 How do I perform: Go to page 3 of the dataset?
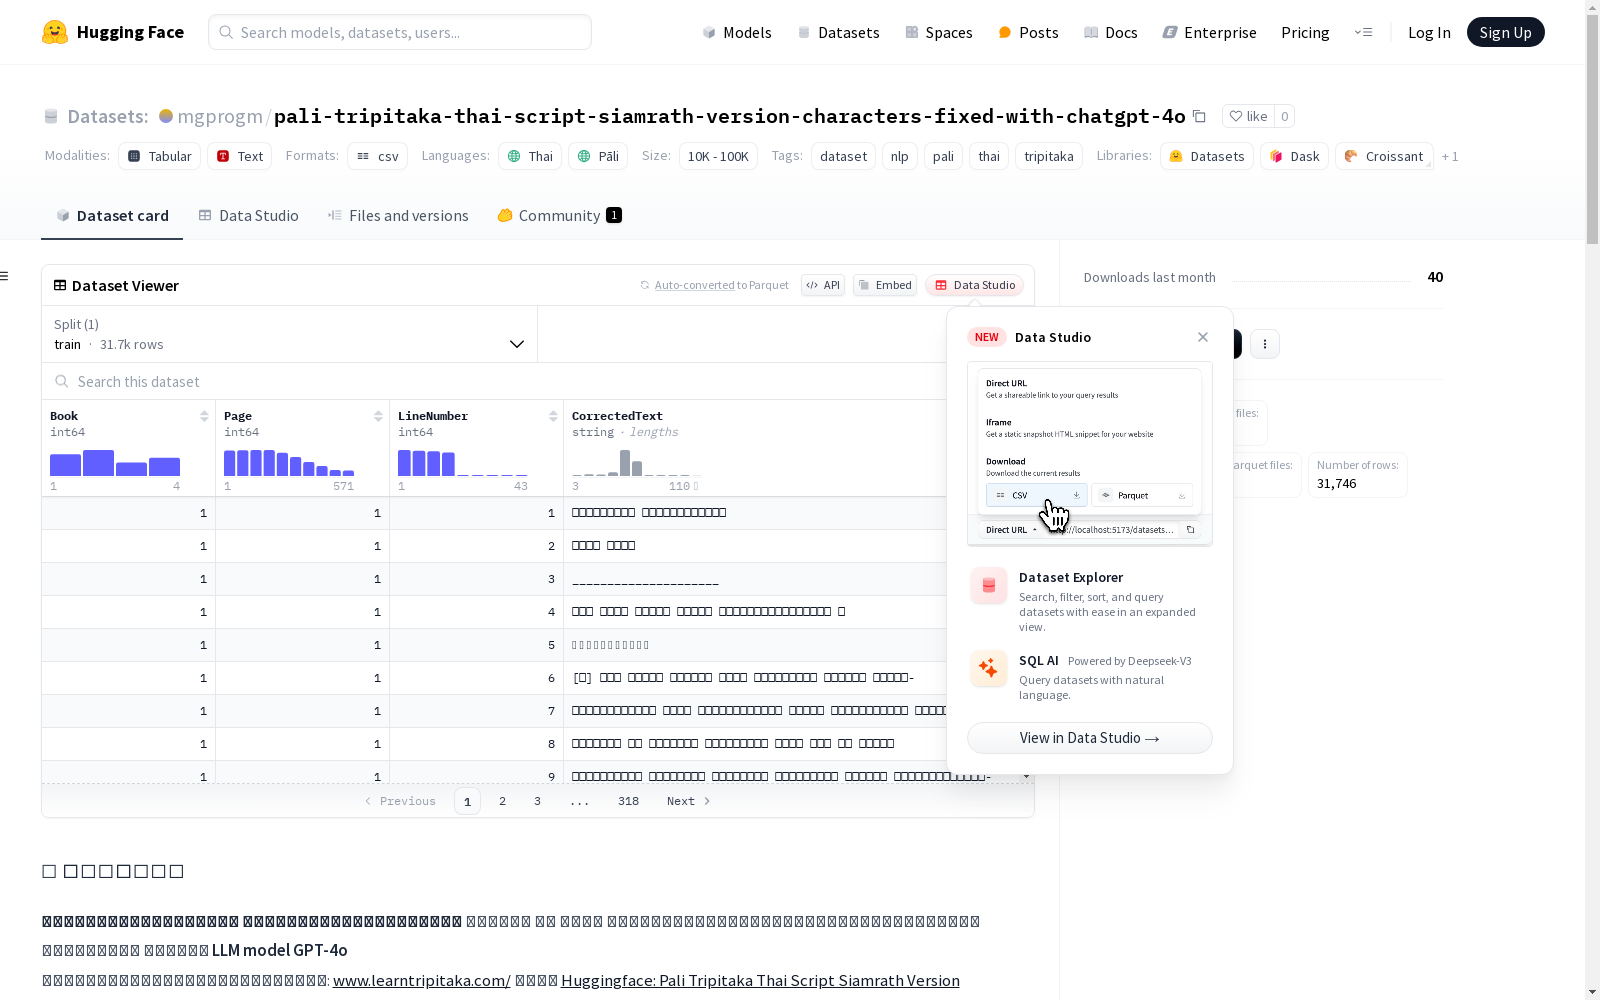[x=537, y=801]
